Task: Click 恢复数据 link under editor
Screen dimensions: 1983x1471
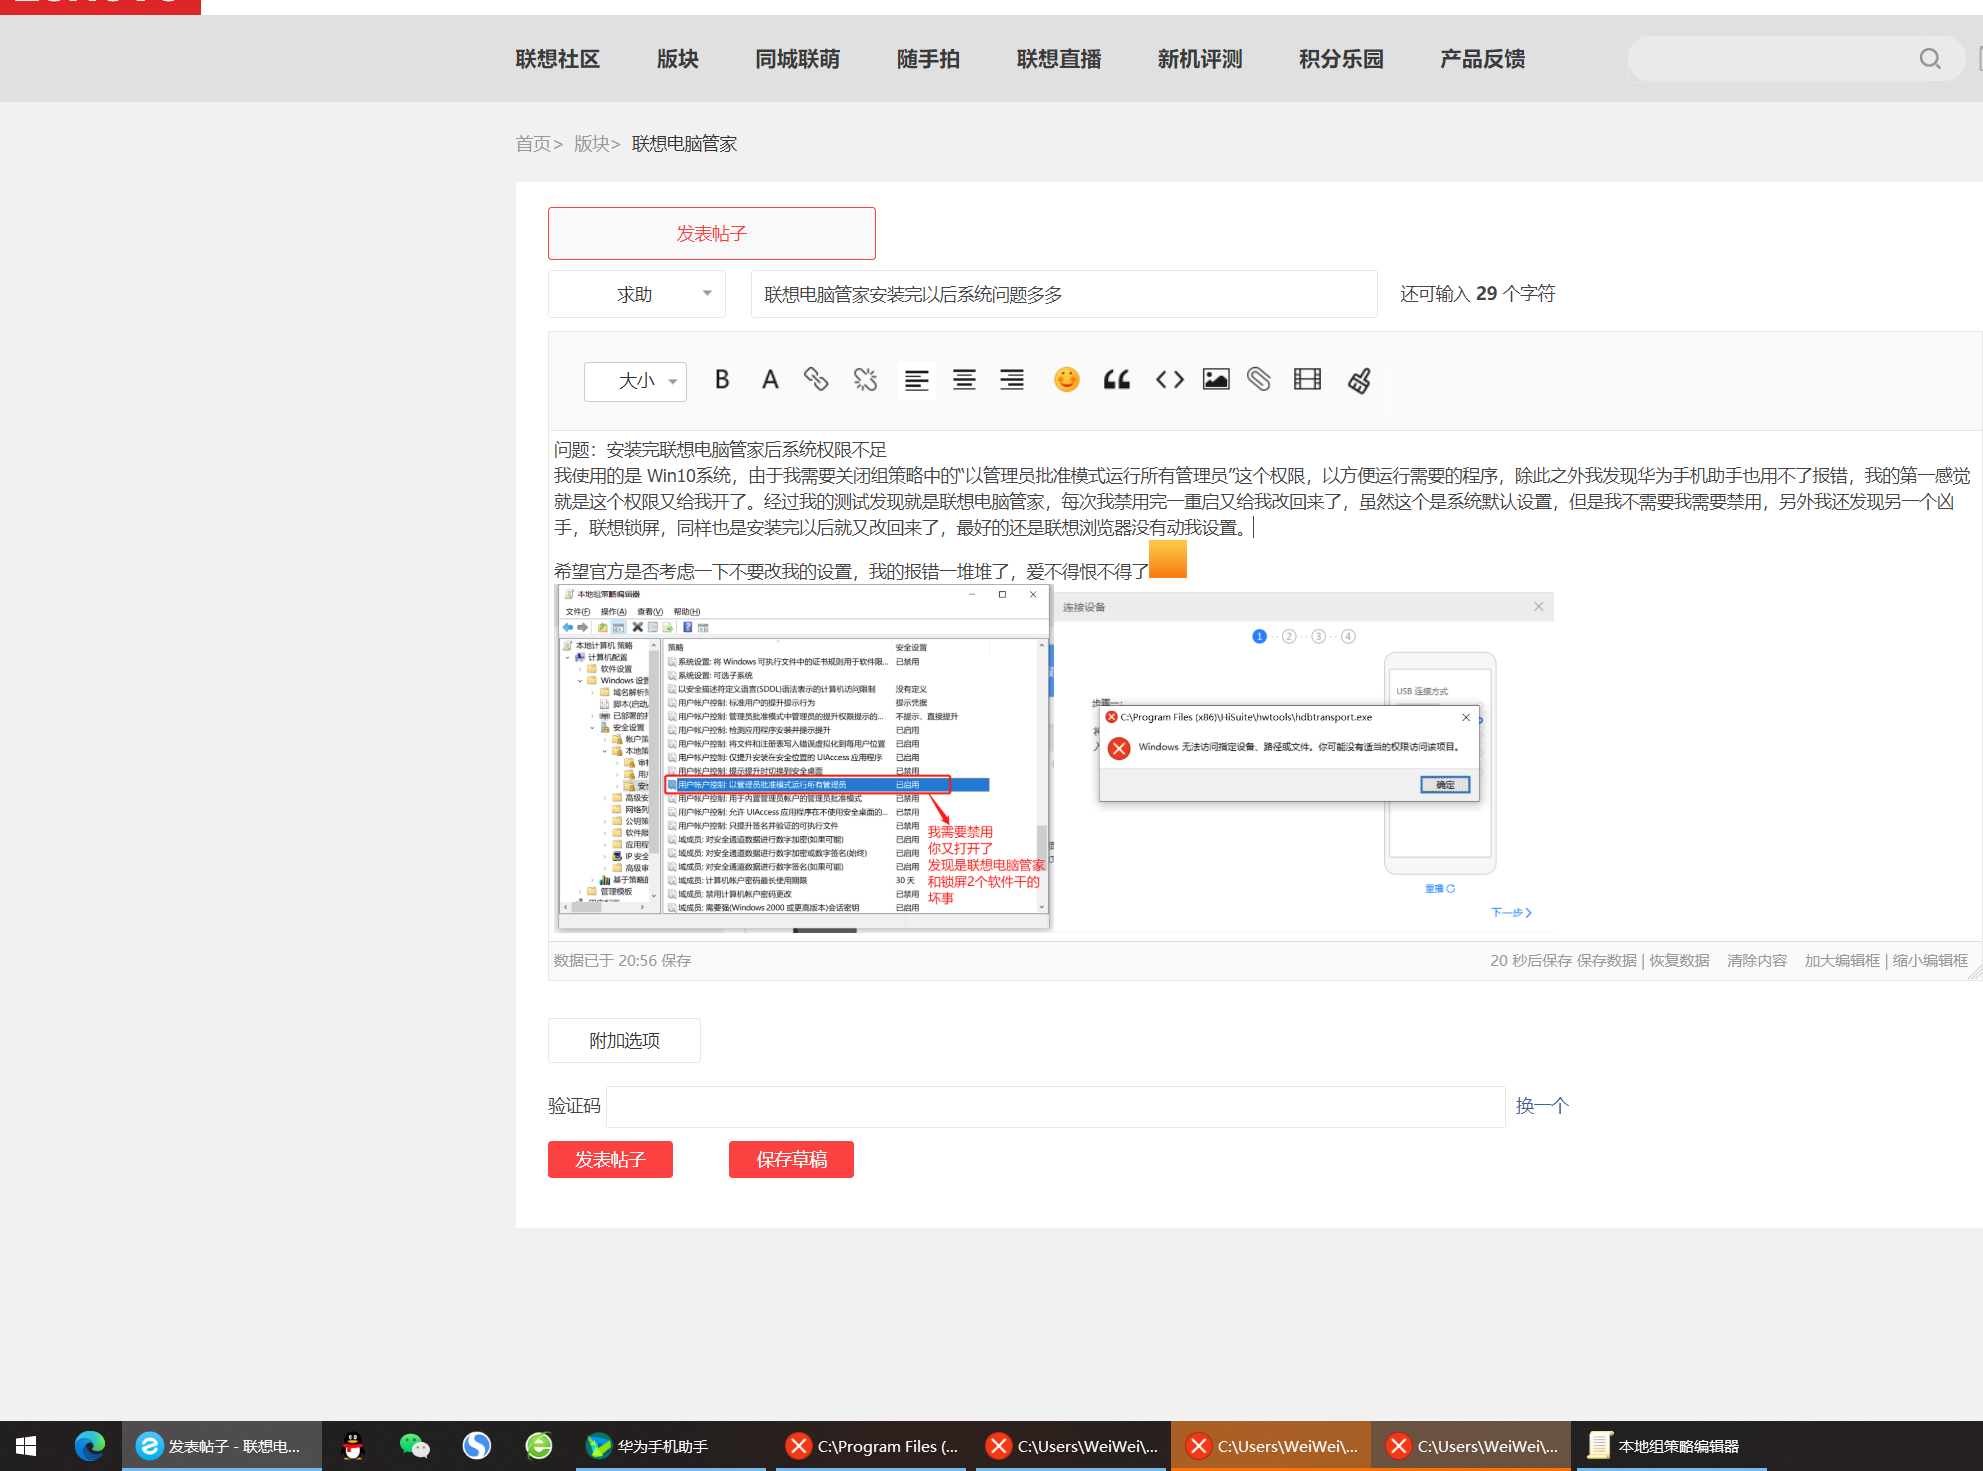Action: 1679,960
